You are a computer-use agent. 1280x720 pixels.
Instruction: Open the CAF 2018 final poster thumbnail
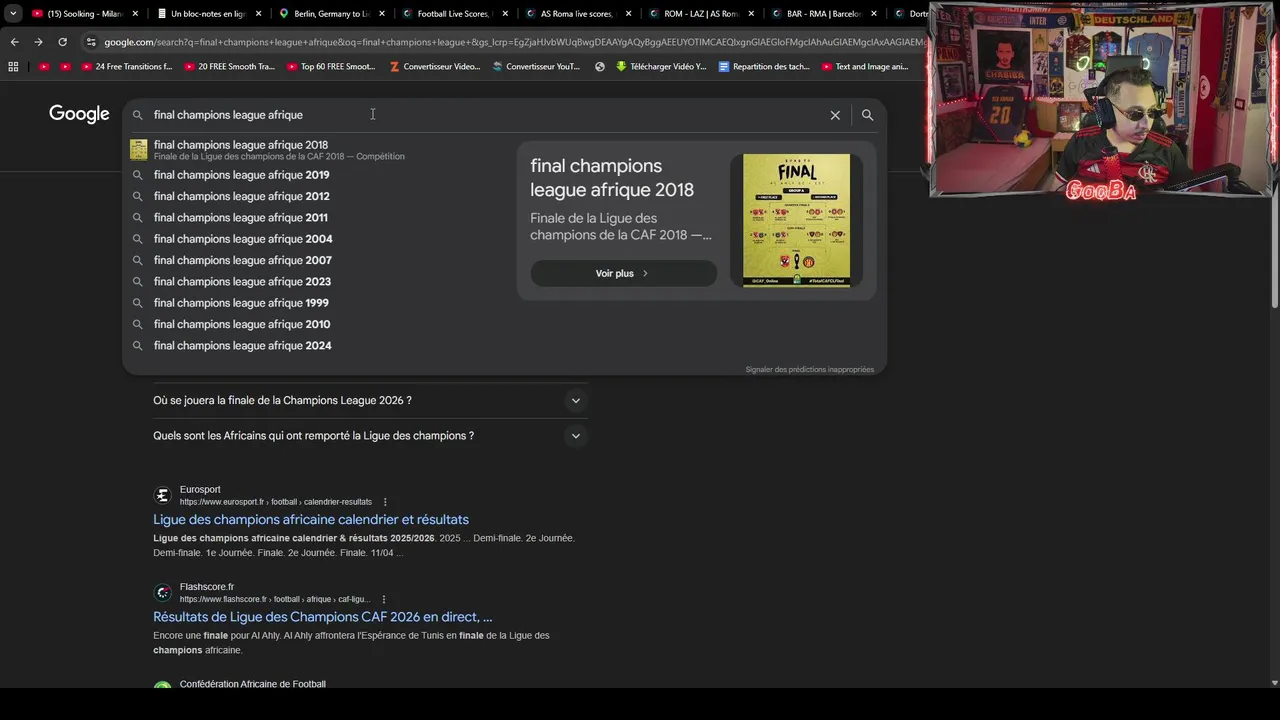796,219
